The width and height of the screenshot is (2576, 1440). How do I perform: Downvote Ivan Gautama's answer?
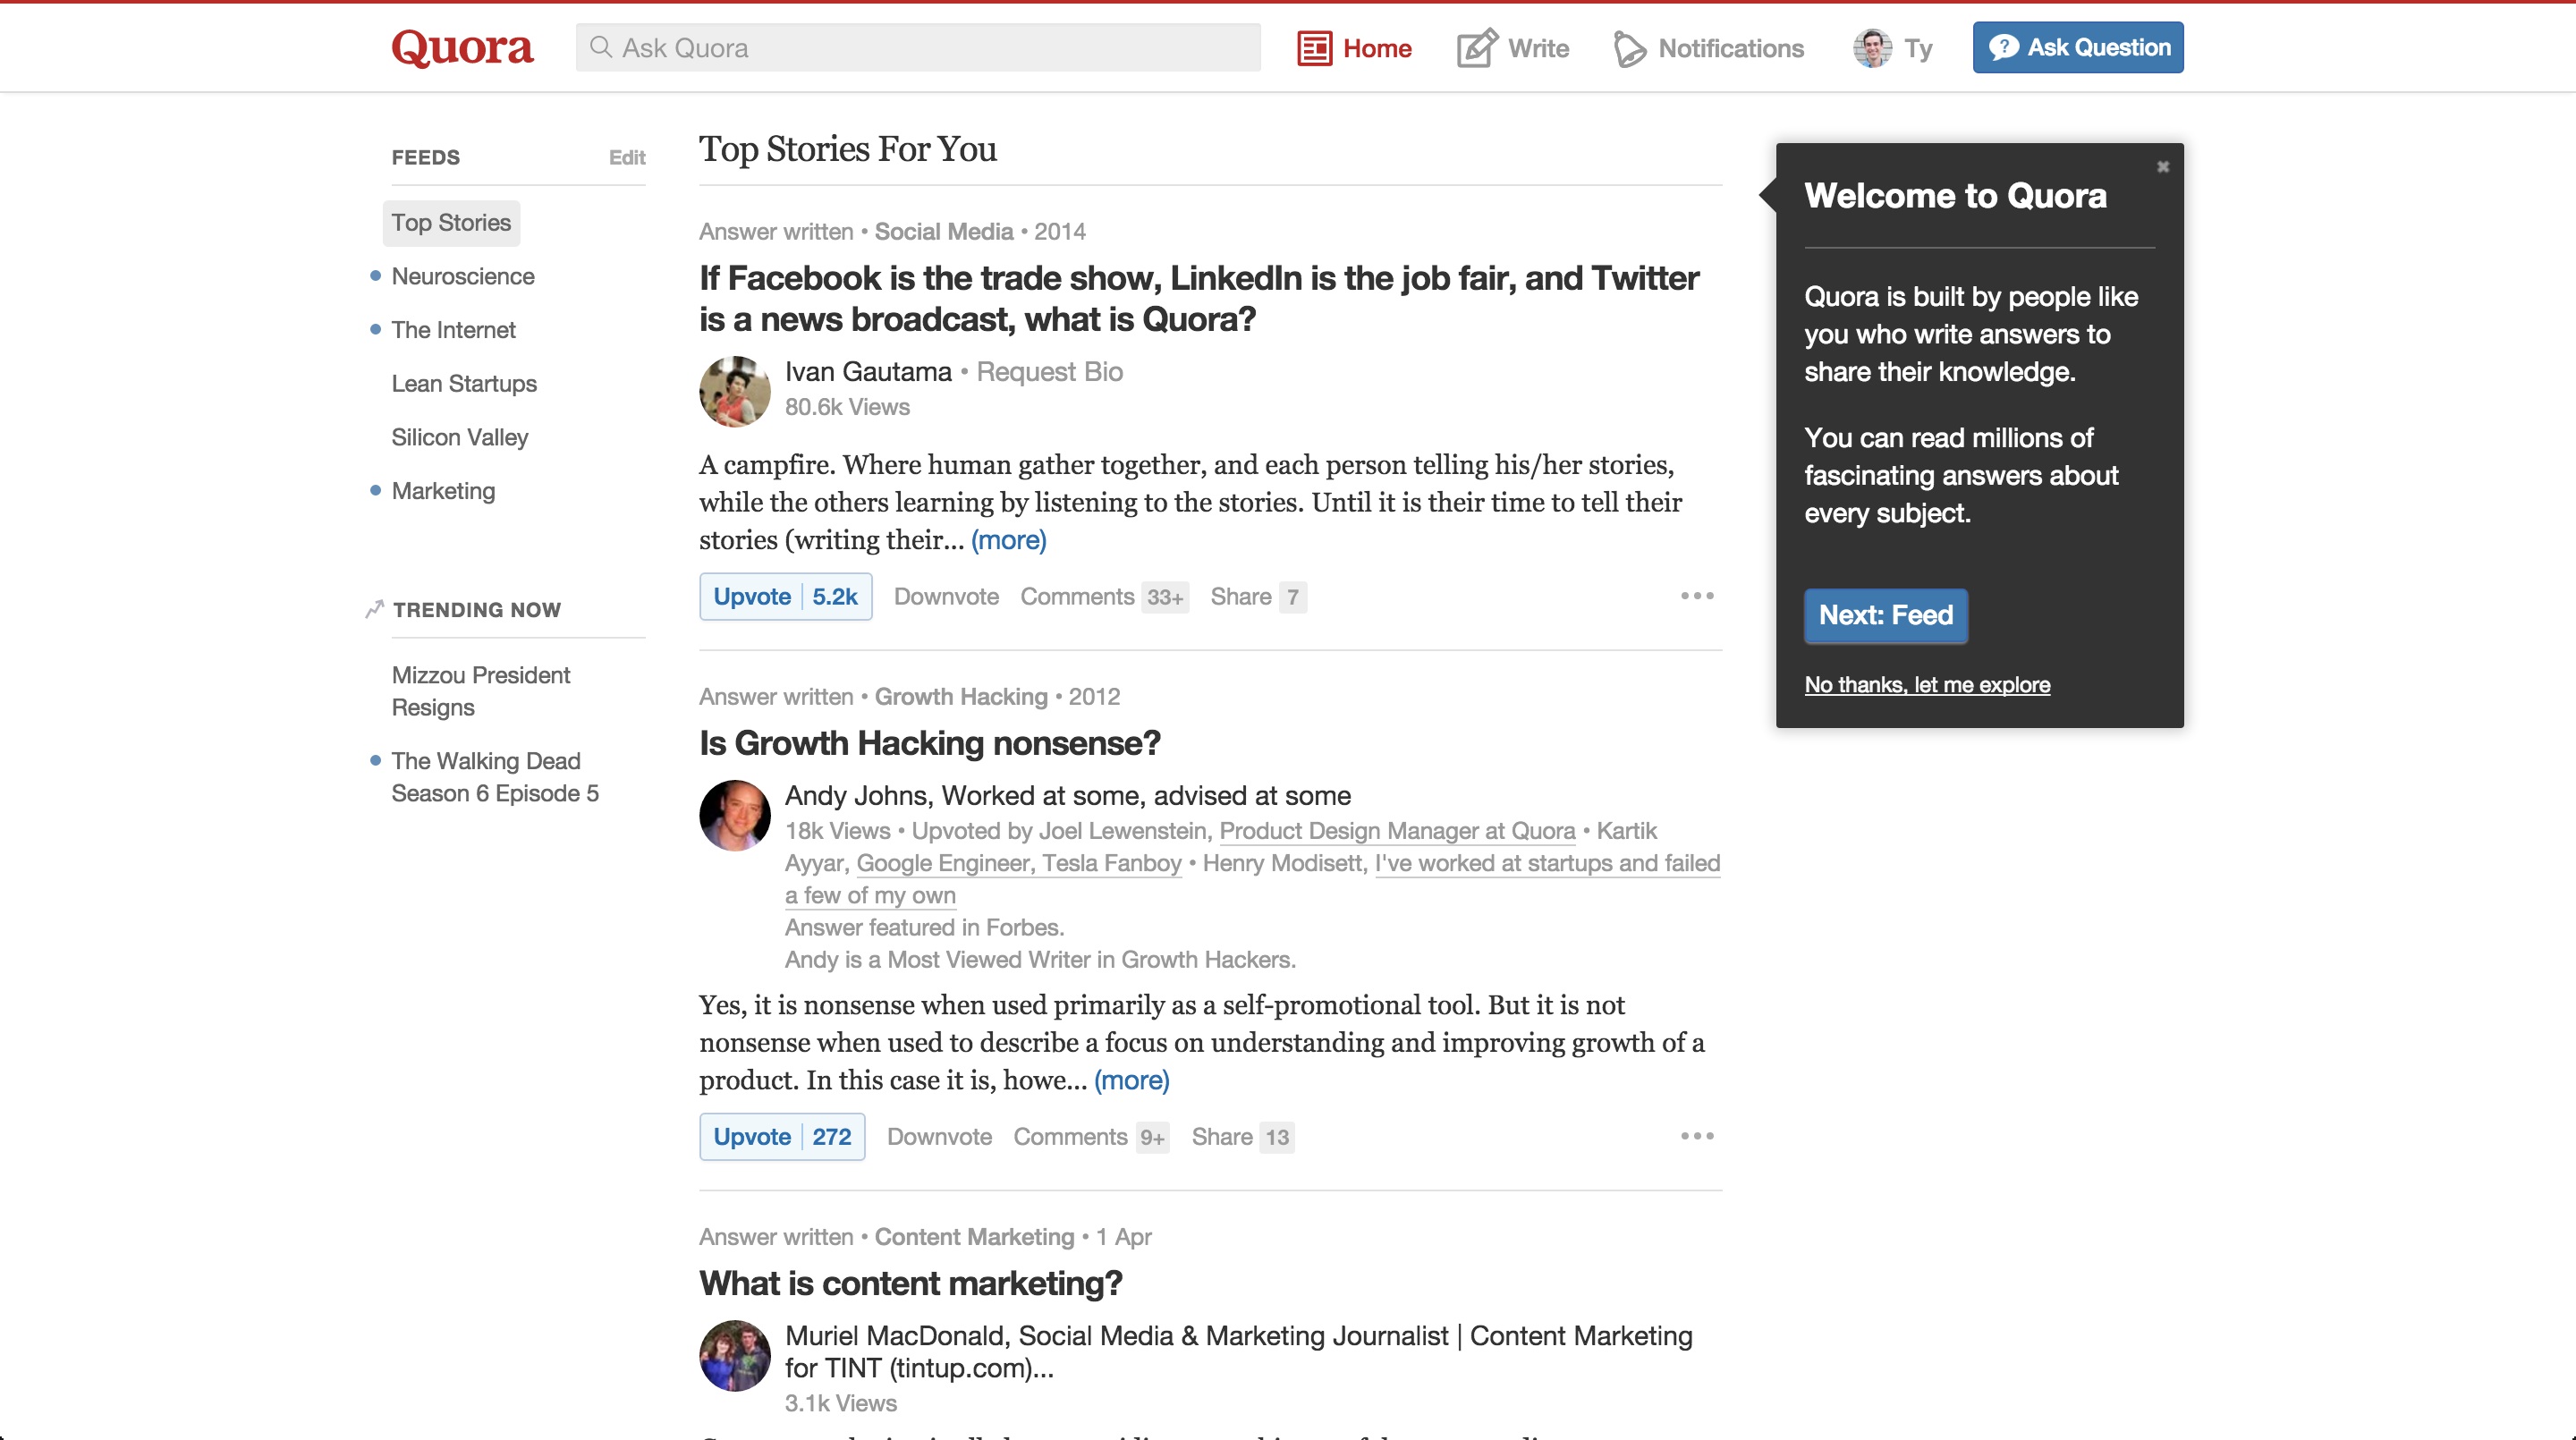[x=946, y=597]
